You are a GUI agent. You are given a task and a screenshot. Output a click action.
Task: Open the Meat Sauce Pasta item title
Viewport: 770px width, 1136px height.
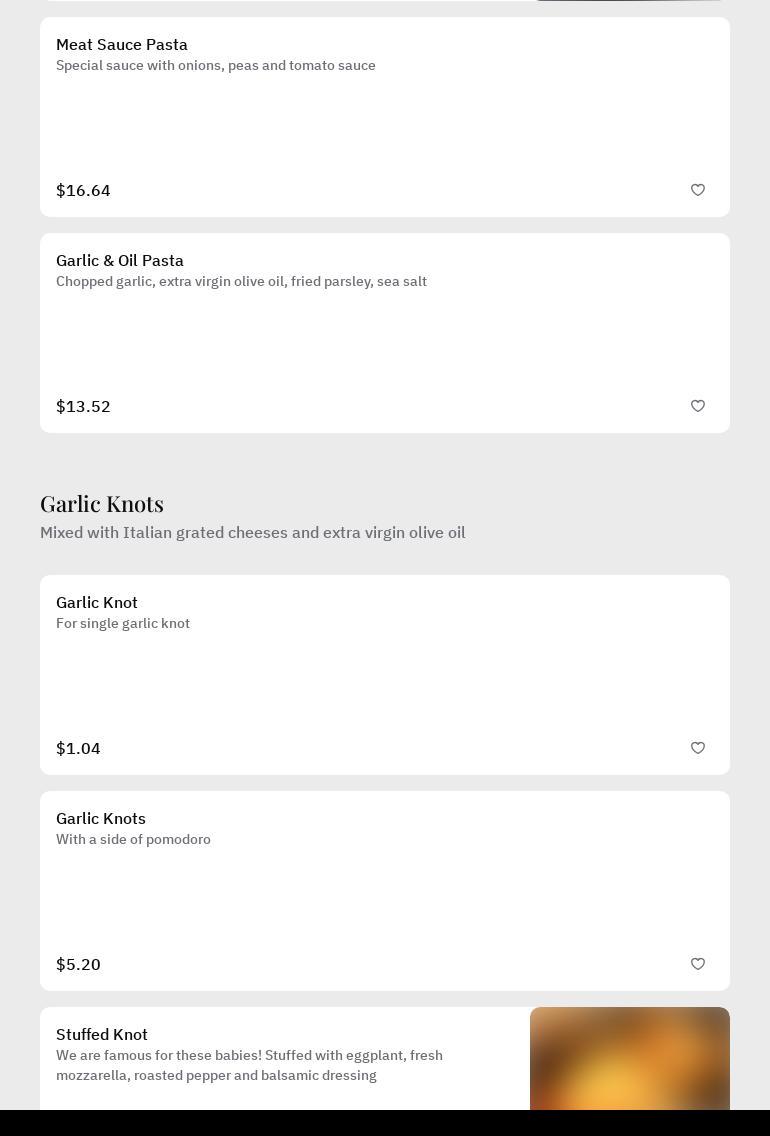coord(122,45)
